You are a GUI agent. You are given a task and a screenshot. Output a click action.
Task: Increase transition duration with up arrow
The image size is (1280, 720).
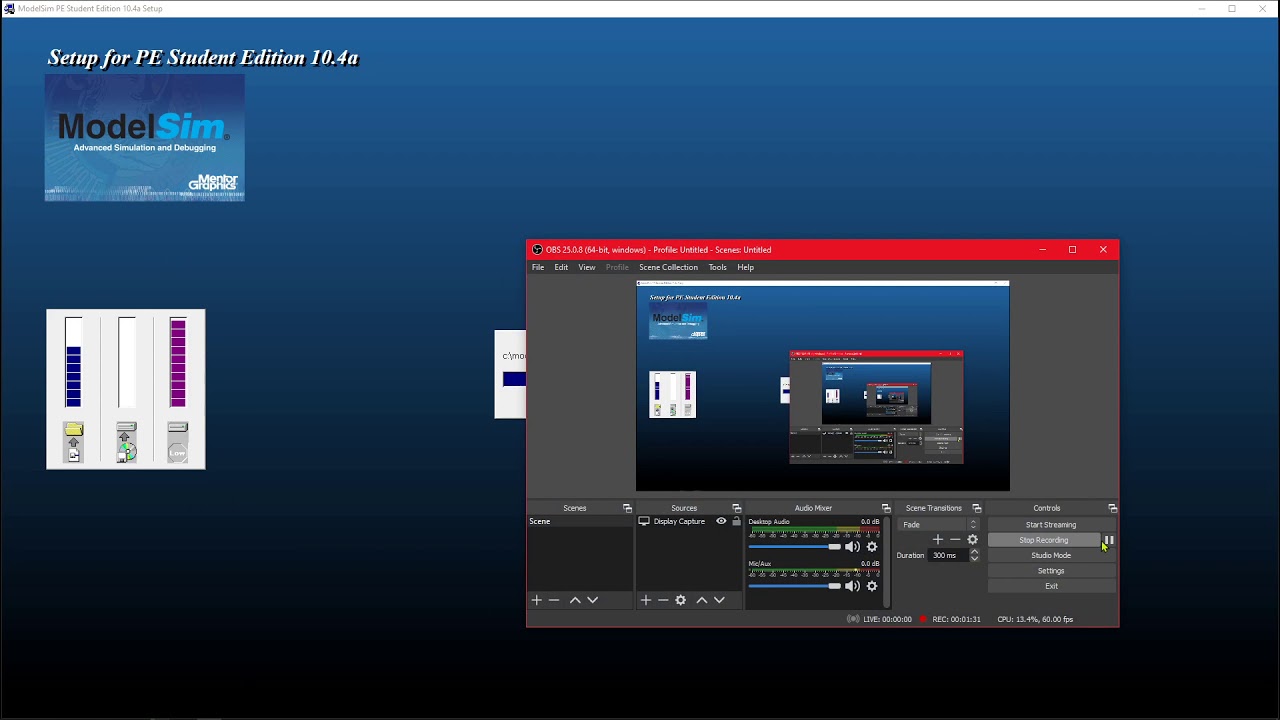tap(975, 551)
